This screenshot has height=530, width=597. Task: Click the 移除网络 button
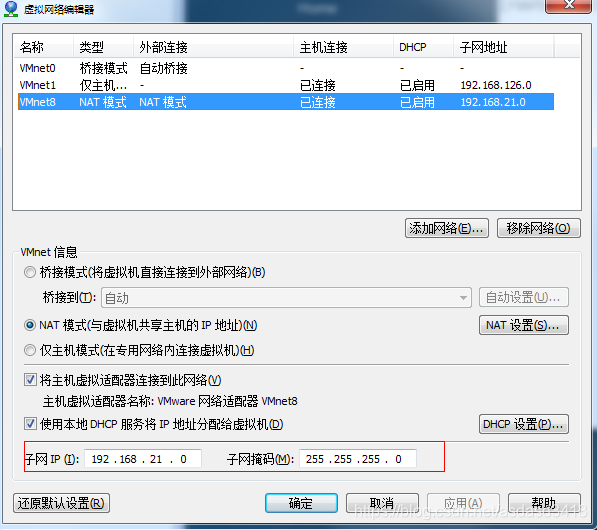[538, 228]
